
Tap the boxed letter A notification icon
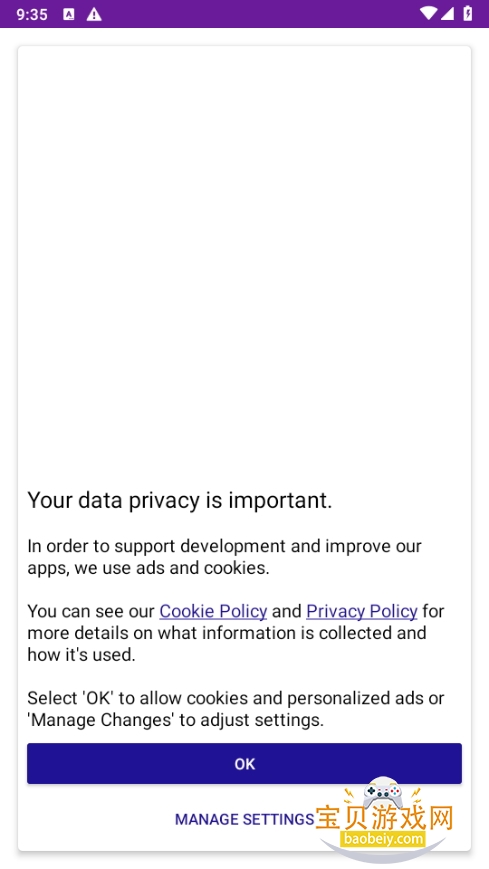tap(69, 14)
